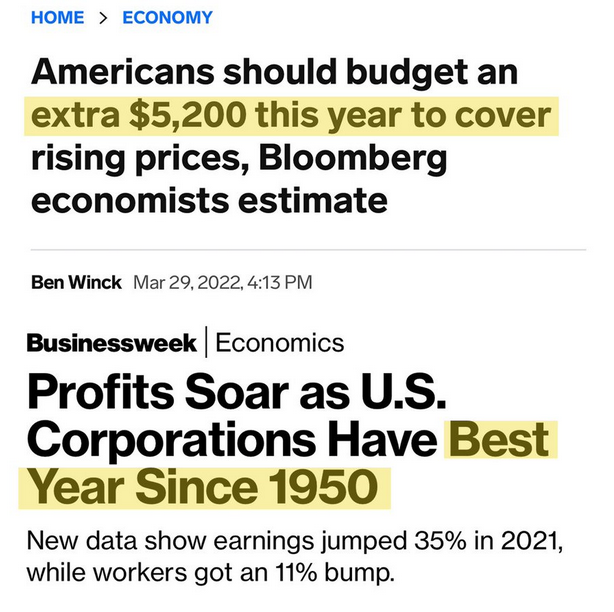This screenshot has width=614, height=612.
Task: Click "Corporations Have" headline text
Action: [232, 440]
